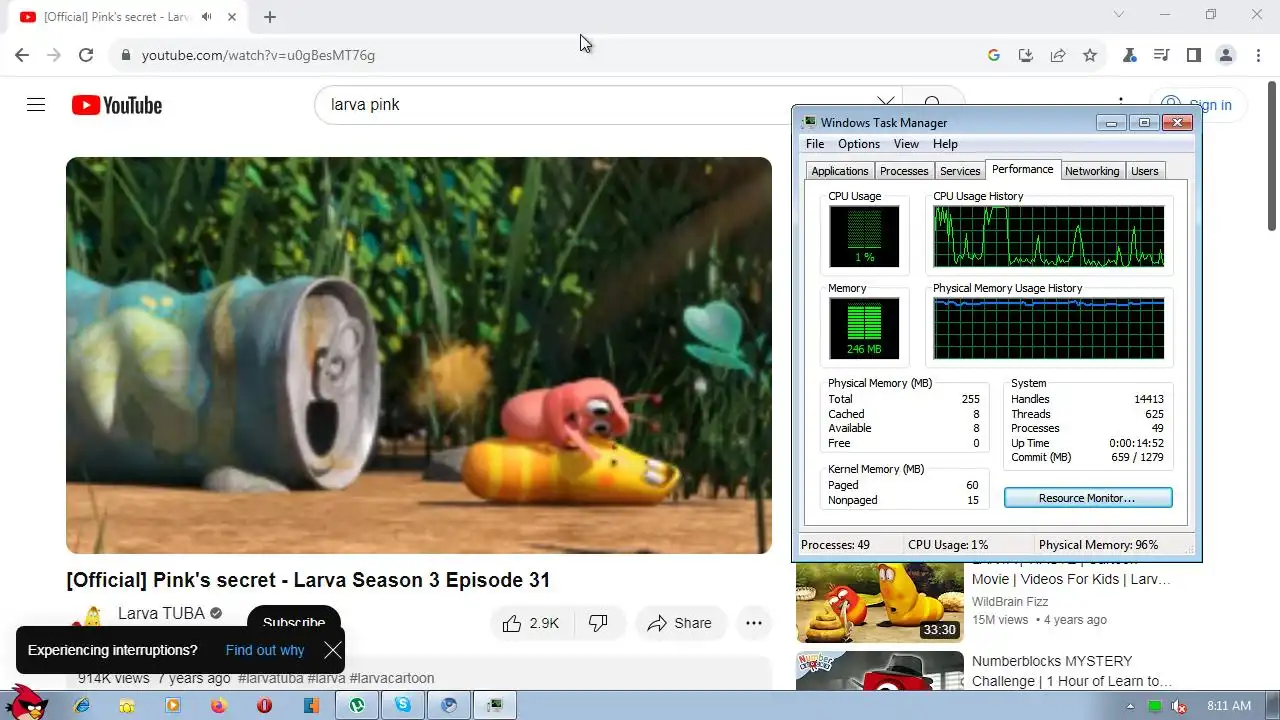The width and height of the screenshot is (1280, 720).
Task: Close the Pink's secret browser tab
Action: [x=232, y=17]
